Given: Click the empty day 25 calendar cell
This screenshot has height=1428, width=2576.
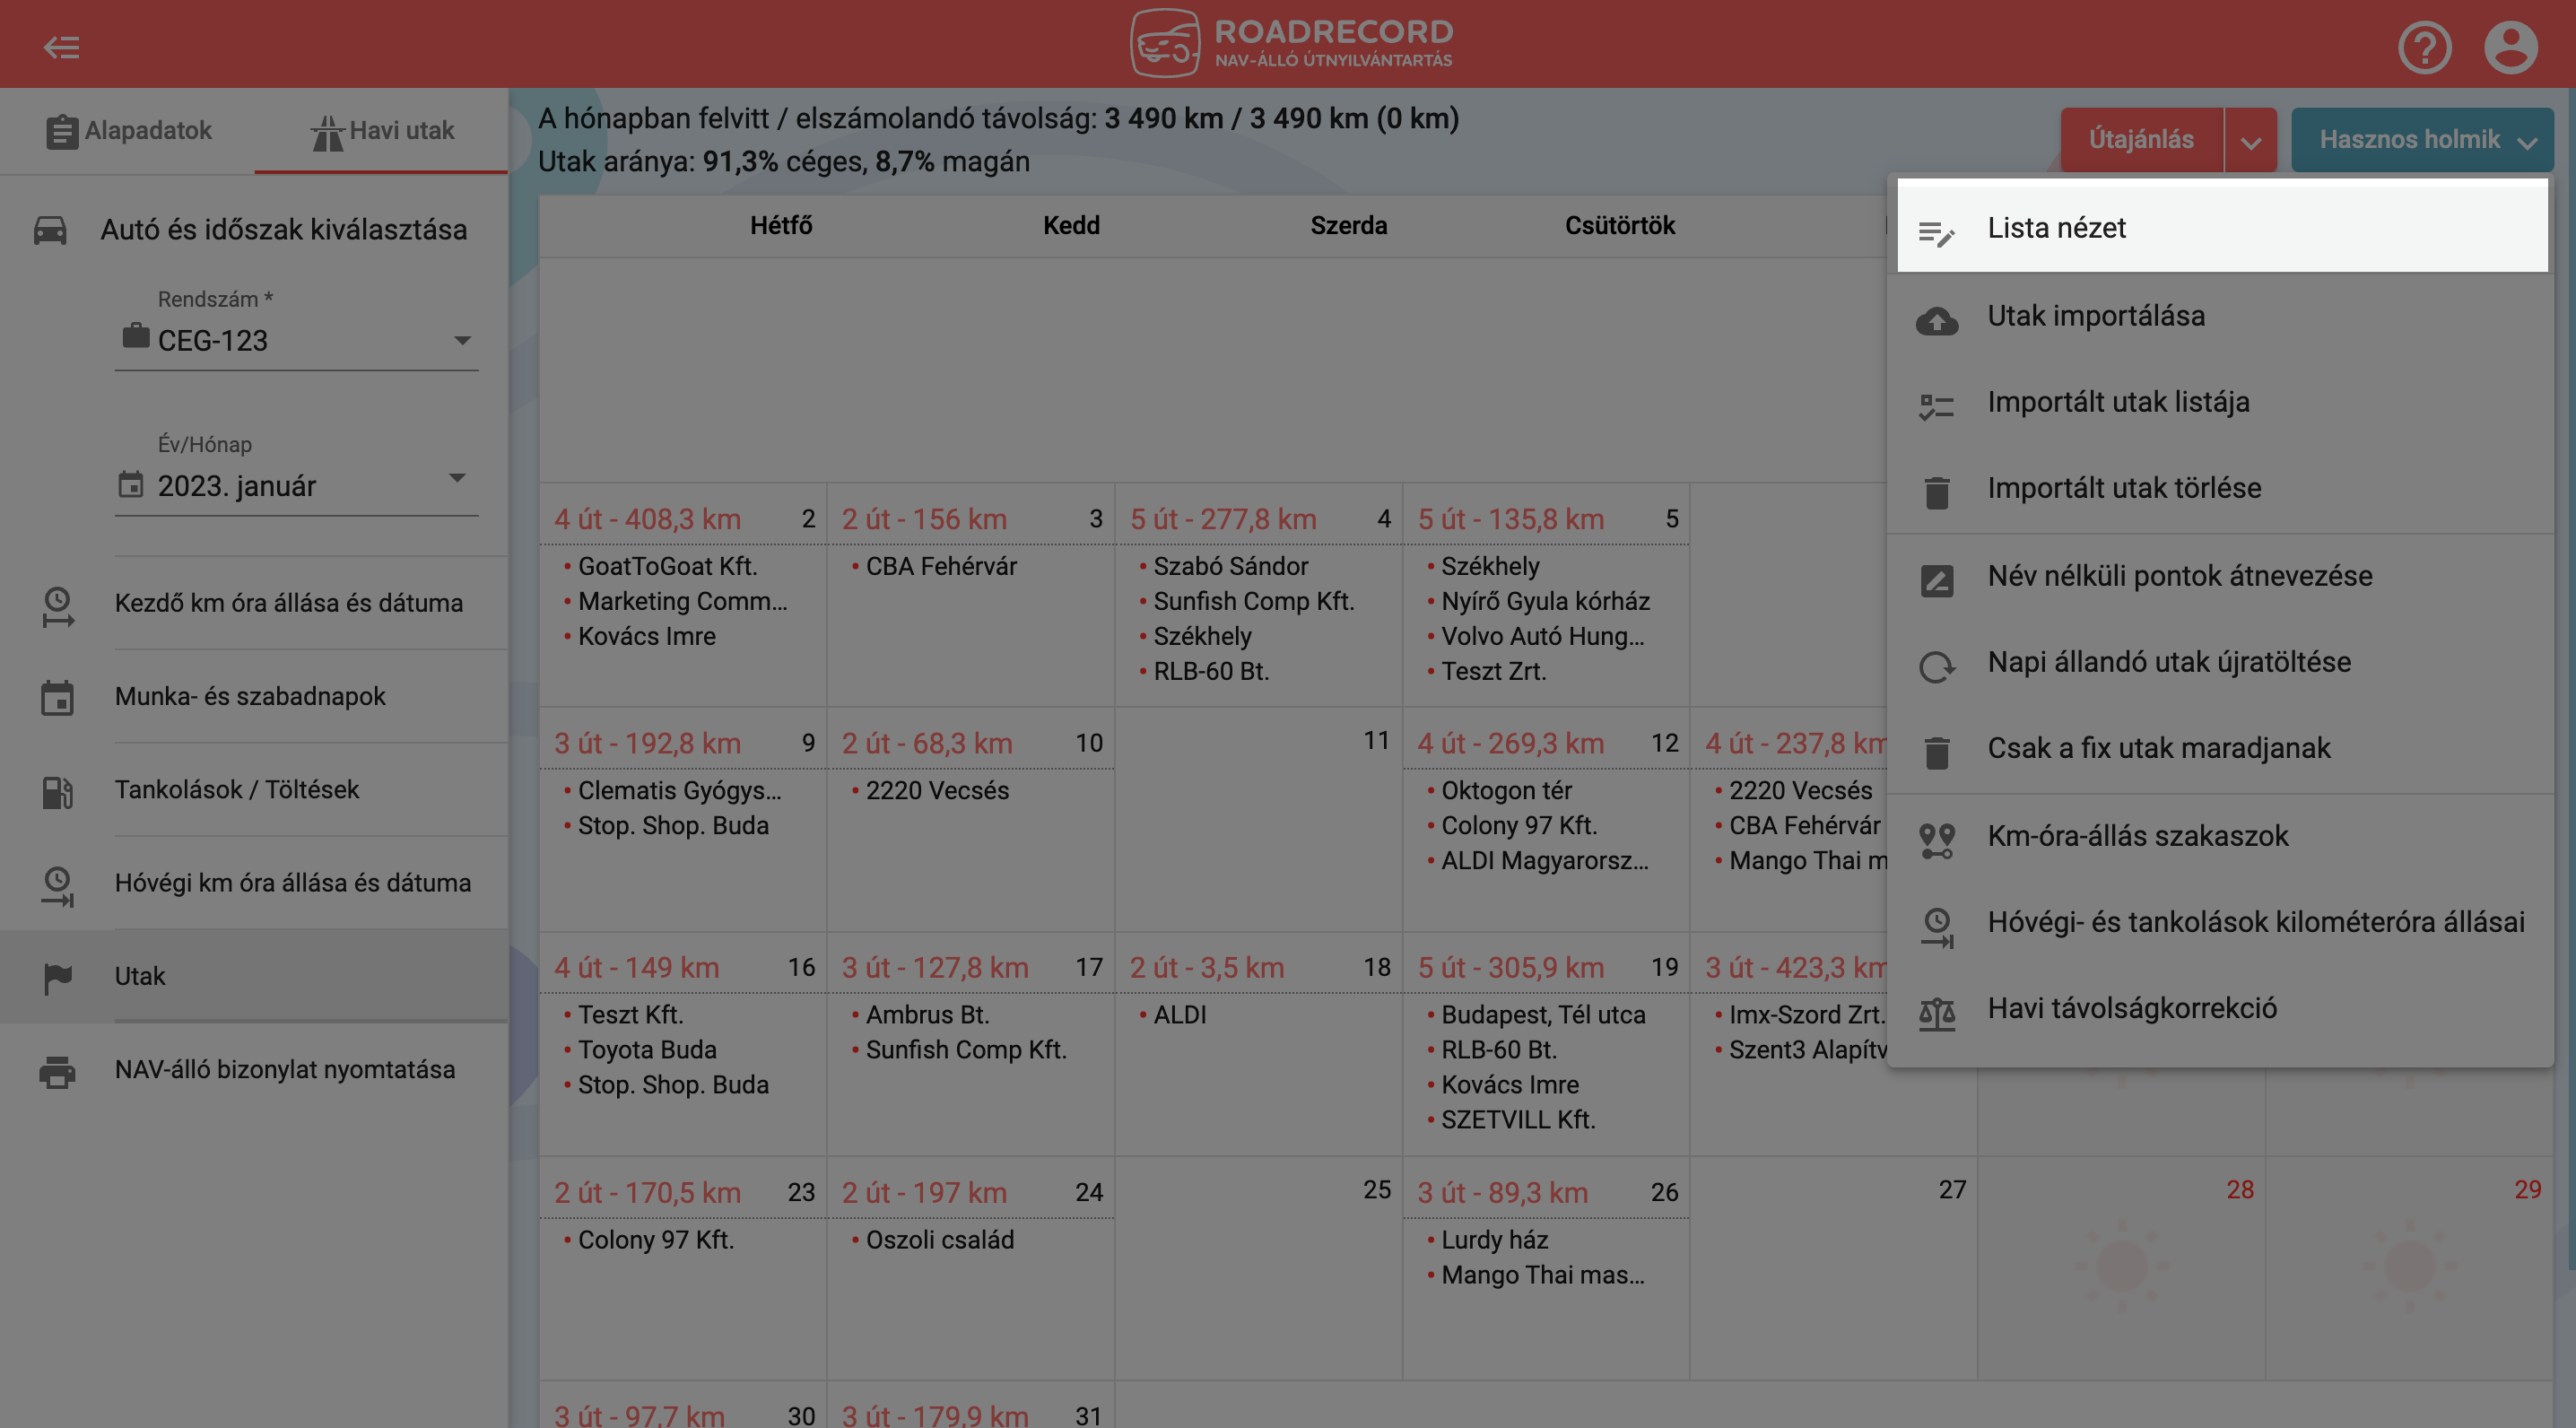Looking at the screenshot, I should pyautogui.click(x=1258, y=1269).
